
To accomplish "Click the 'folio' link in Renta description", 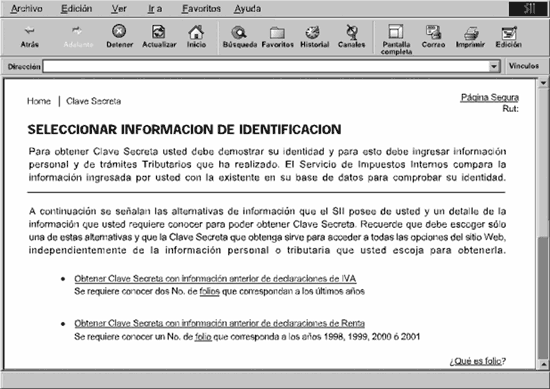I will coord(203,337).
